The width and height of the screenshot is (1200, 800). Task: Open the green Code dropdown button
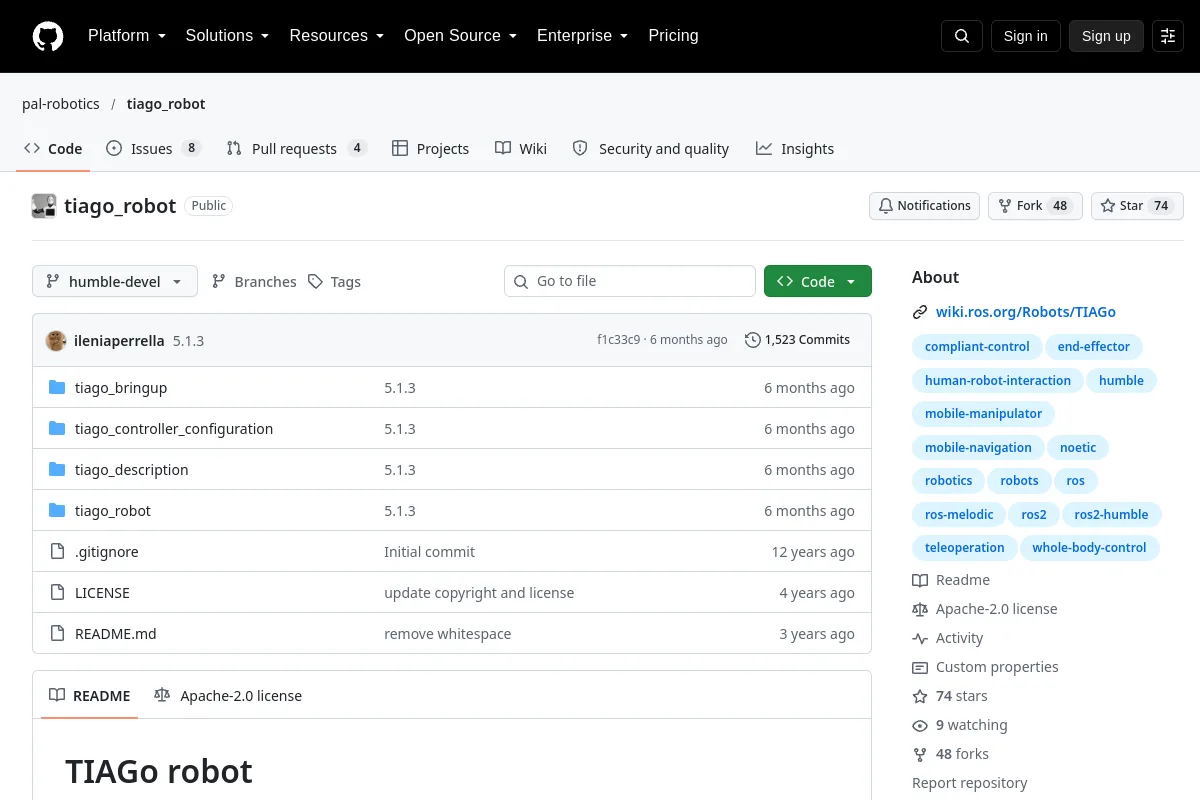[x=818, y=281]
